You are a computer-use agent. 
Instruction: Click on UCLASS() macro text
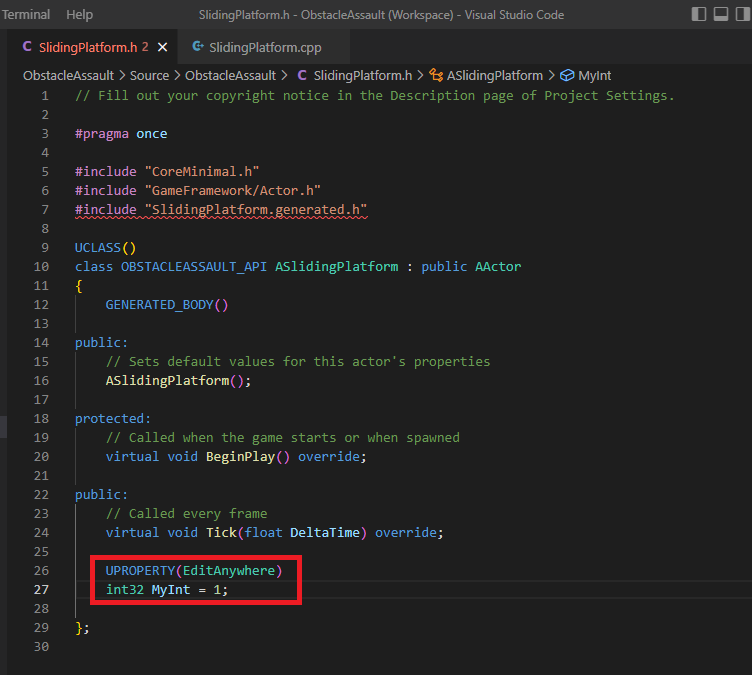click(x=106, y=248)
